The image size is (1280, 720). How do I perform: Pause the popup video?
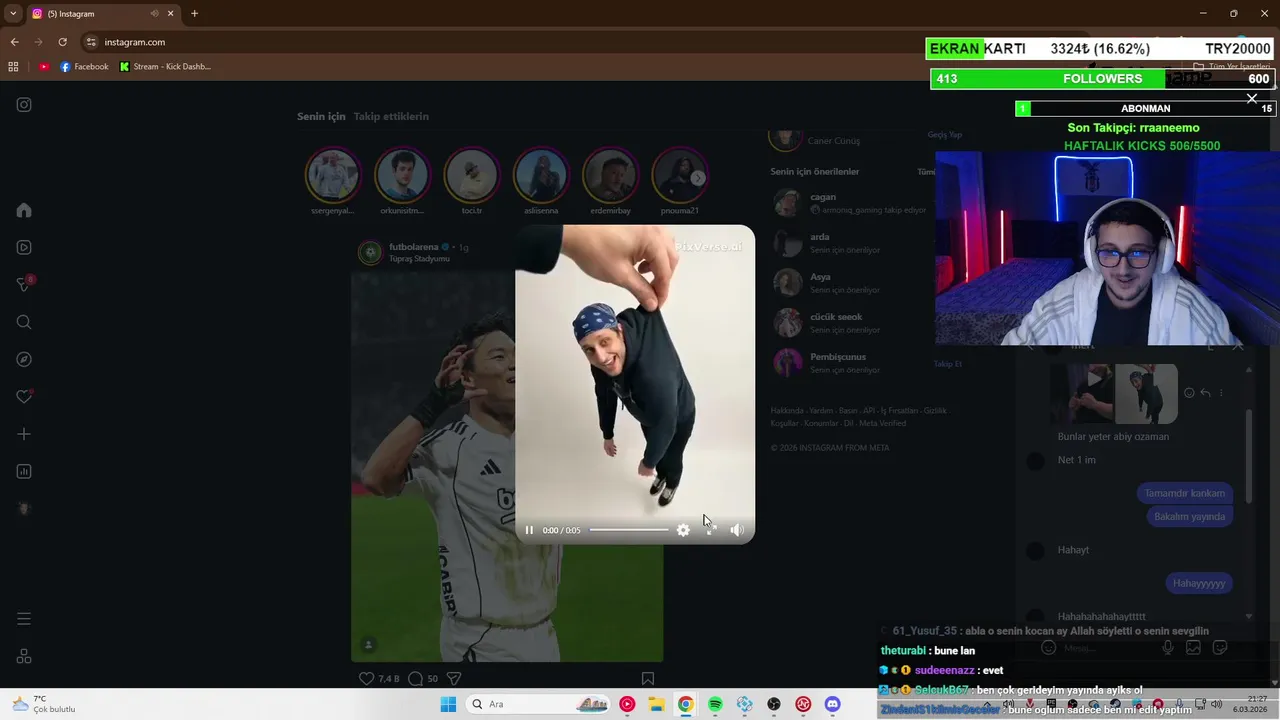[529, 530]
